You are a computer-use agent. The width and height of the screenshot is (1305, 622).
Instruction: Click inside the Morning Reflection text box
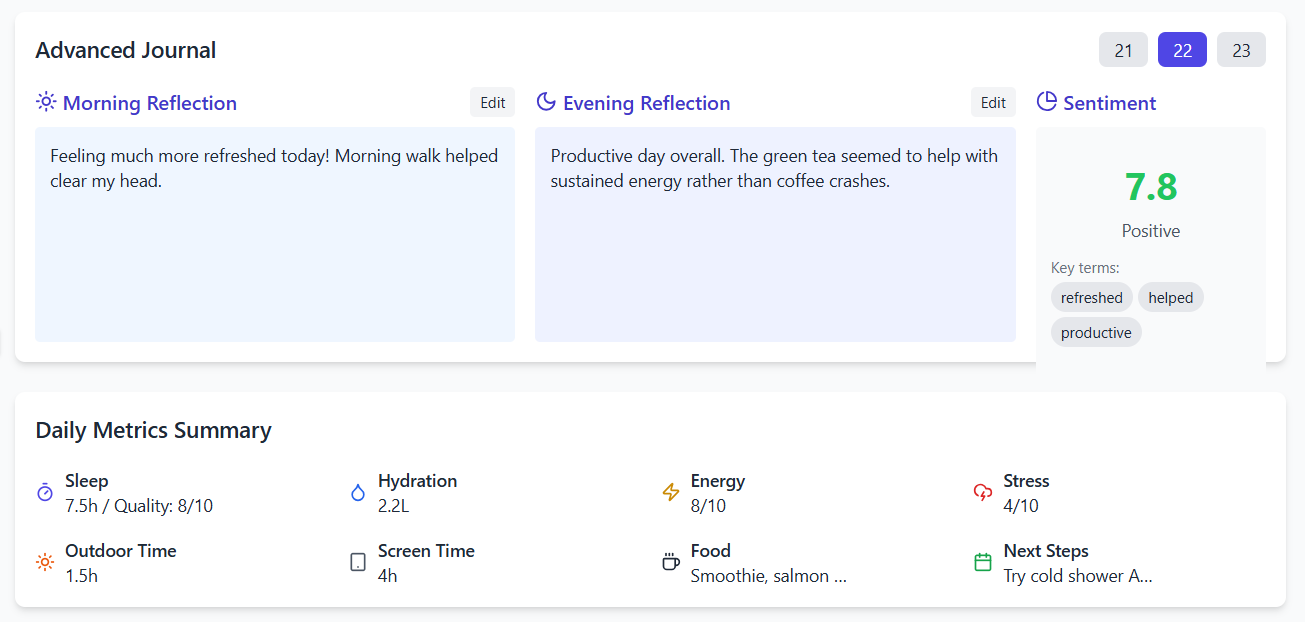coord(275,260)
